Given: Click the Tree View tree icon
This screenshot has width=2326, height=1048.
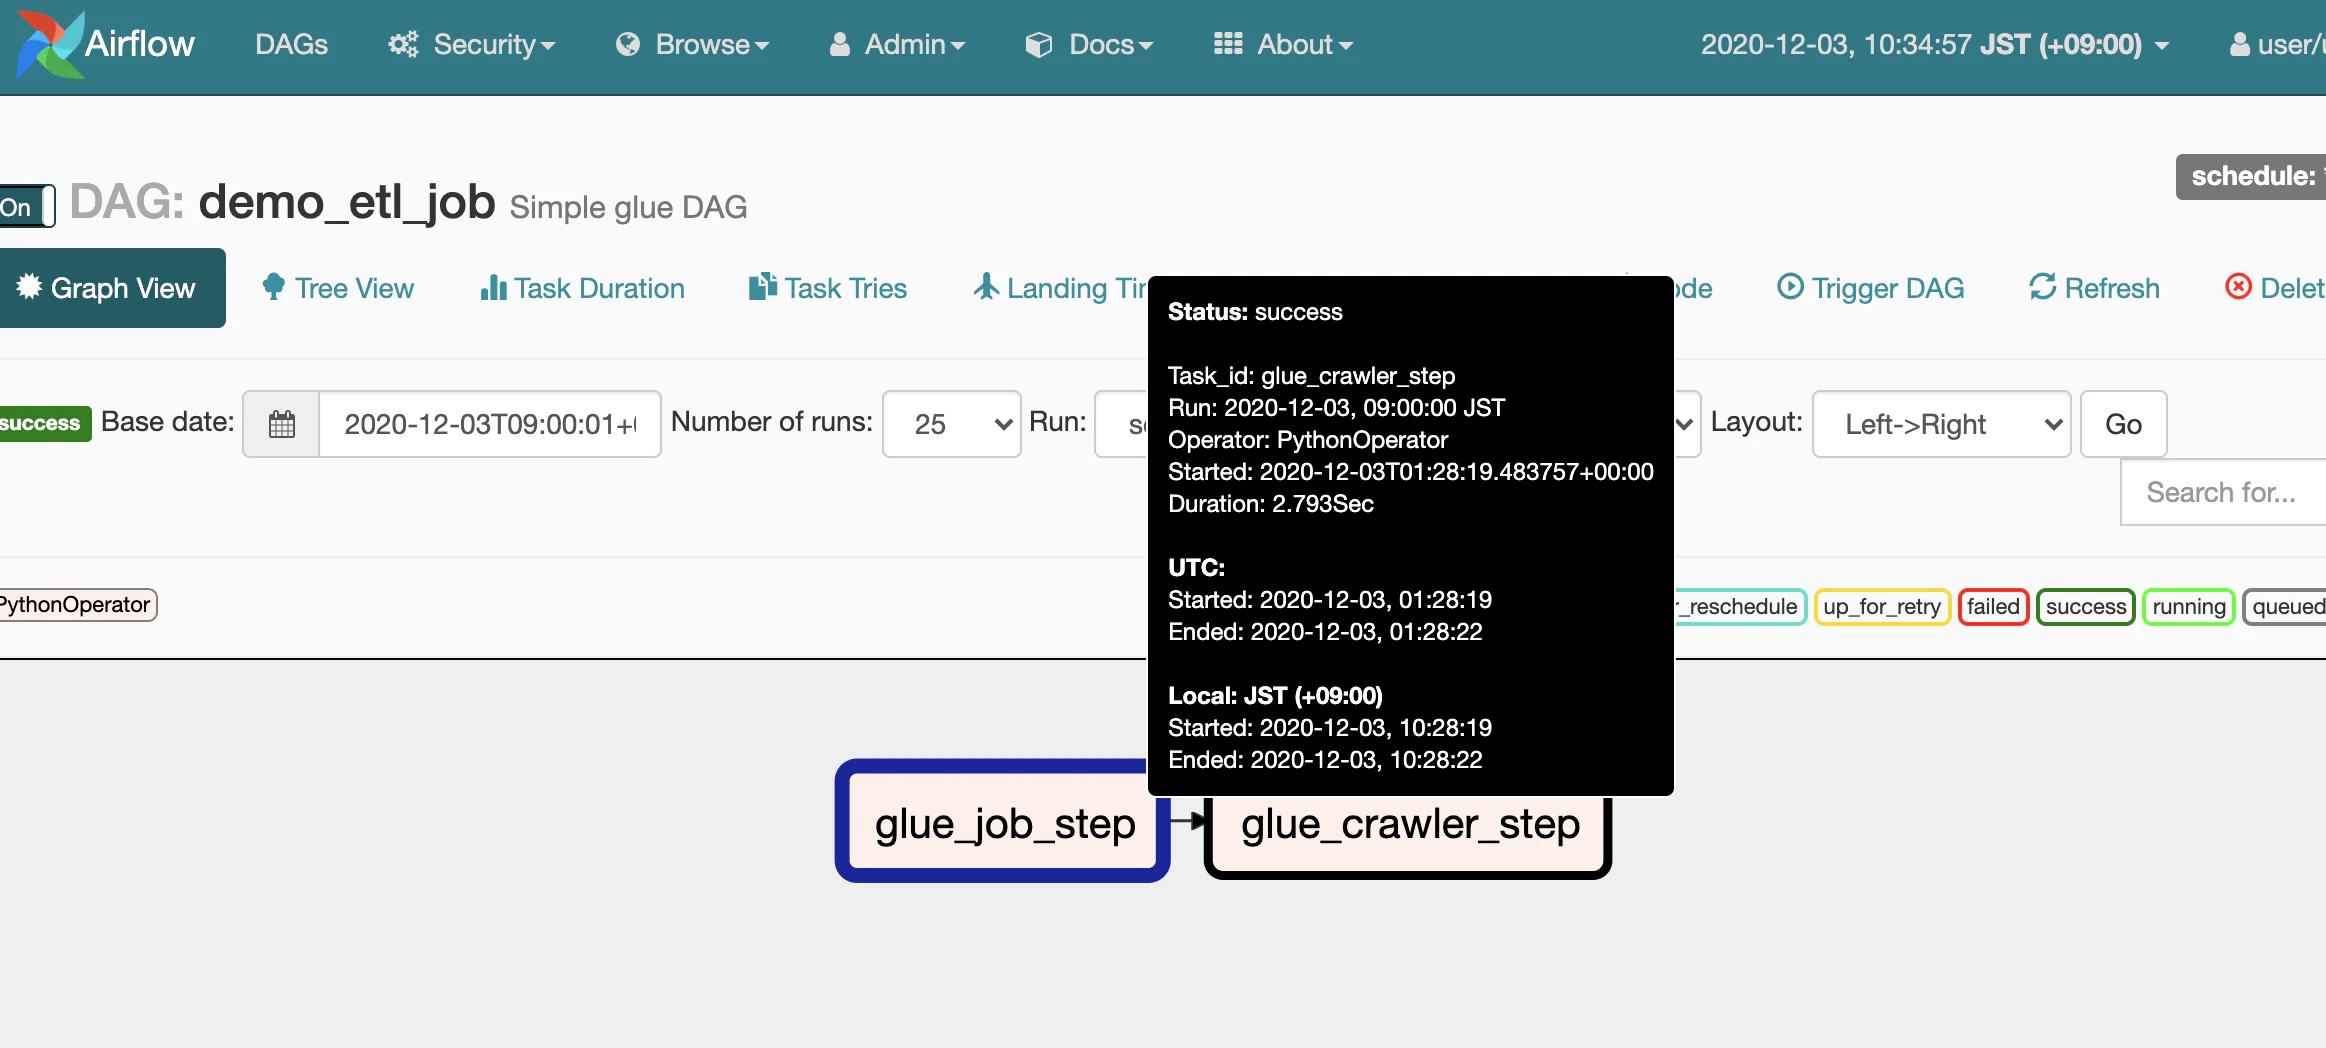Looking at the screenshot, I should pos(273,287).
